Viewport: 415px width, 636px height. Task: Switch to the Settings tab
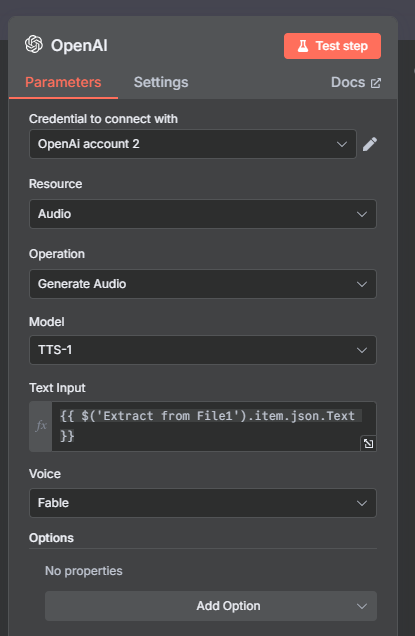pyautogui.click(x=161, y=82)
